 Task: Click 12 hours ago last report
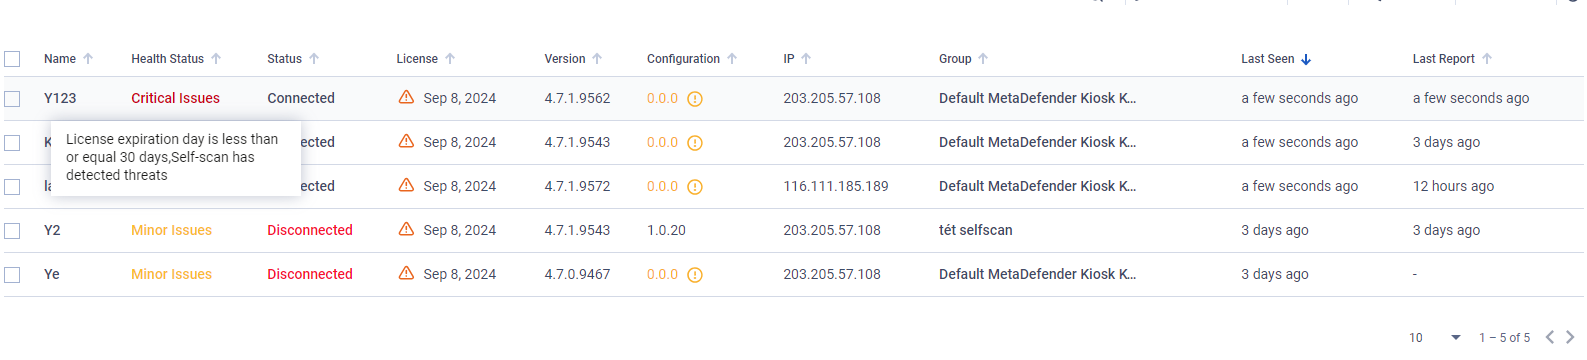click(1453, 186)
